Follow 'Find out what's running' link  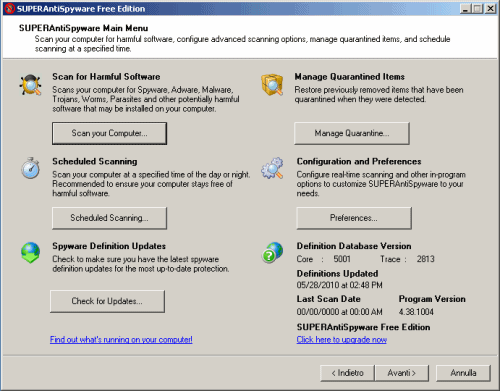[121, 340]
